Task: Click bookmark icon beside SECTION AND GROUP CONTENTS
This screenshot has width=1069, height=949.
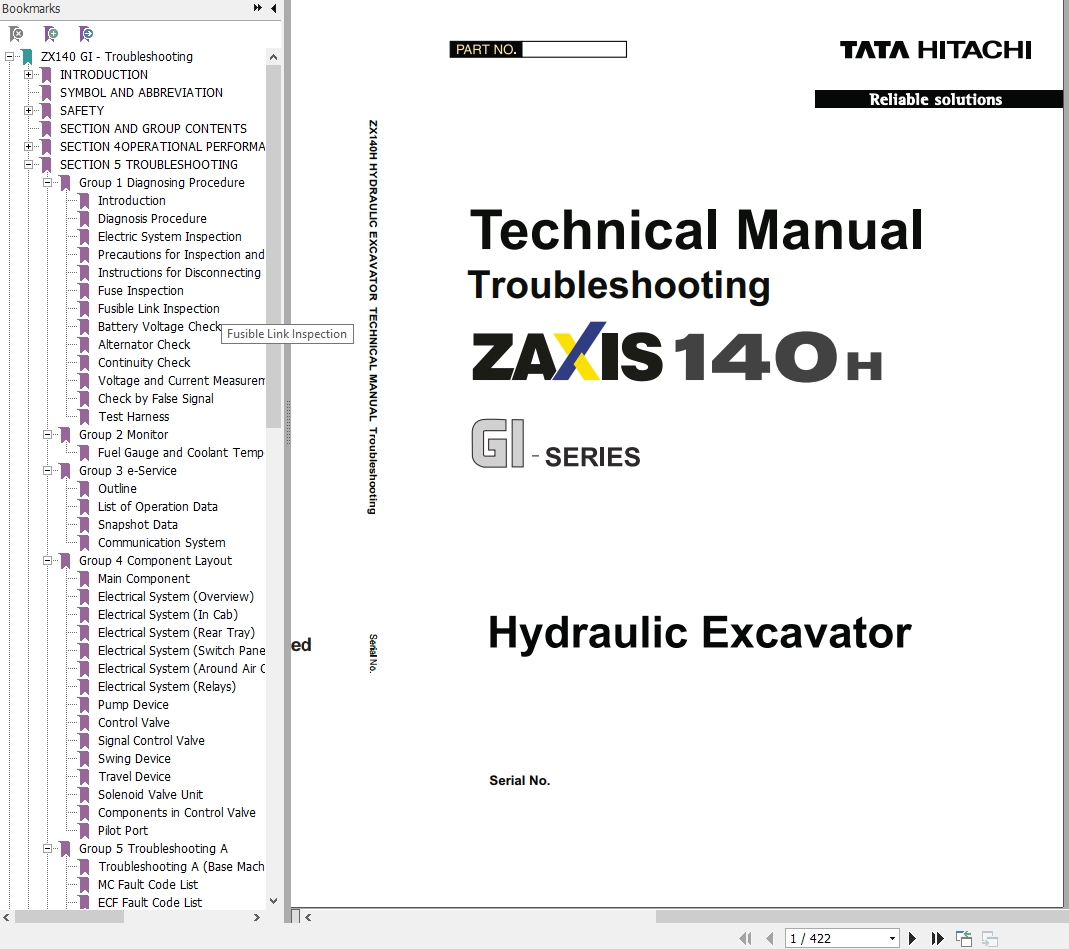Action: click(46, 129)
